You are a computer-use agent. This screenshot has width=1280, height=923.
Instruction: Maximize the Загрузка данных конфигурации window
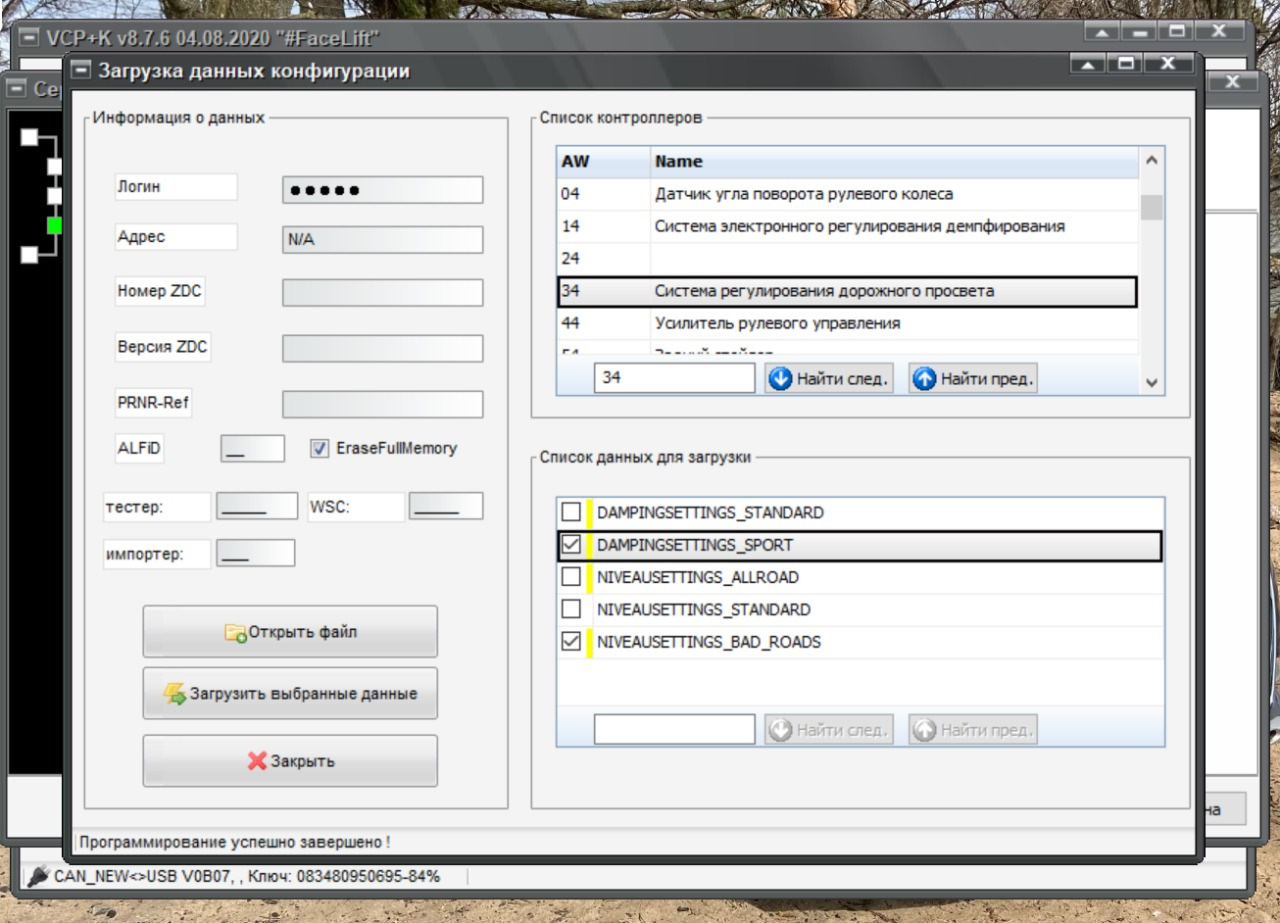1126,64
